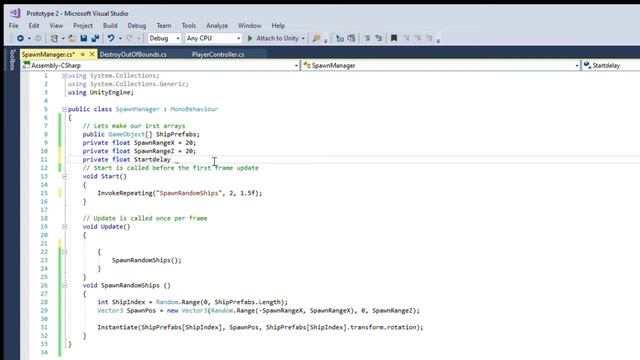Pin the SpawnManager.cs tab
The width and height of the screenshot is (640, 360).
pos(83,54)
